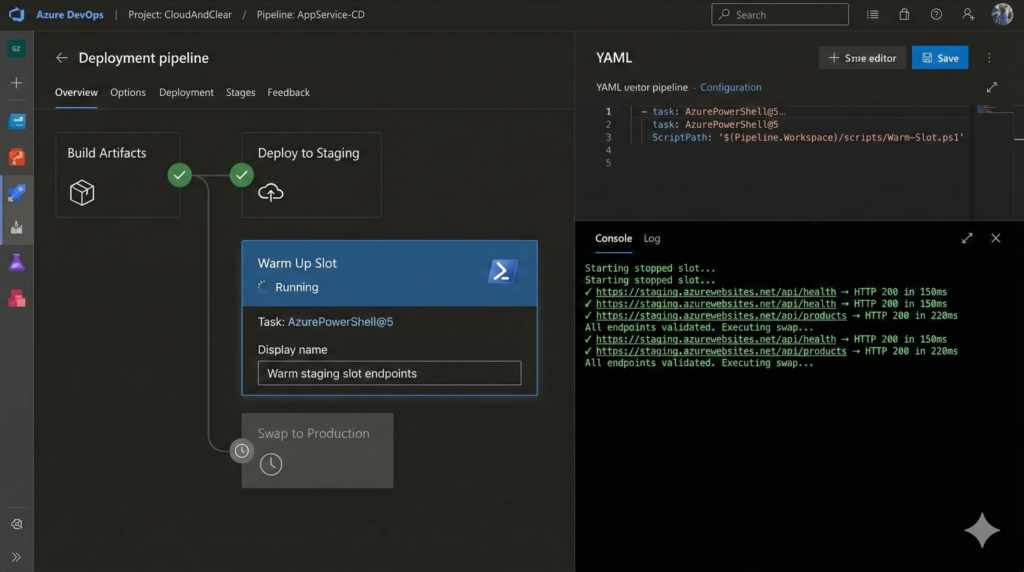Open Artifacts from the left sidebar

point(16,298)
